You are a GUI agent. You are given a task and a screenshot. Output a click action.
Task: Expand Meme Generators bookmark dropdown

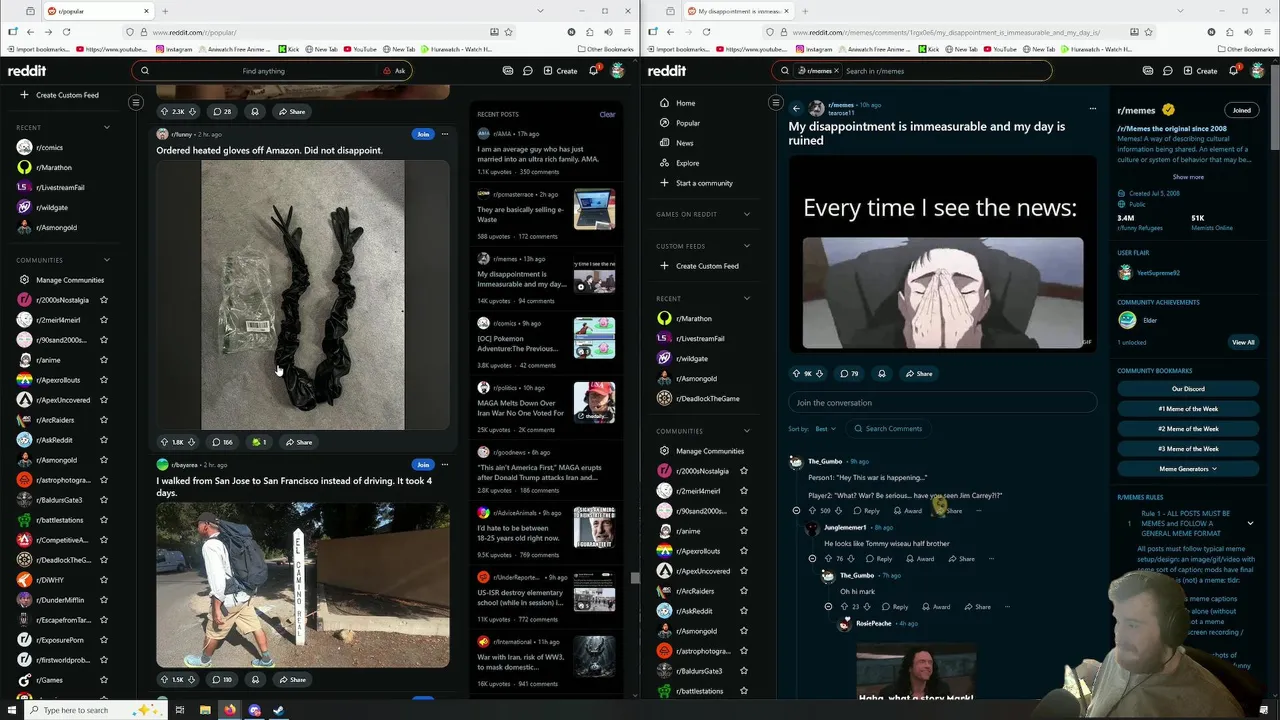click(1188, 469)
